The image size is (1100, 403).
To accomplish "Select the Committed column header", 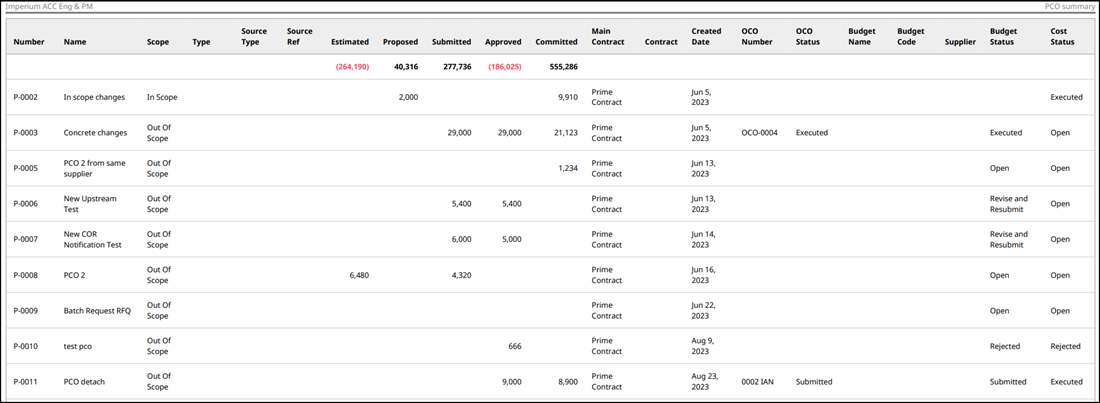I will click(x=556, y=42).
